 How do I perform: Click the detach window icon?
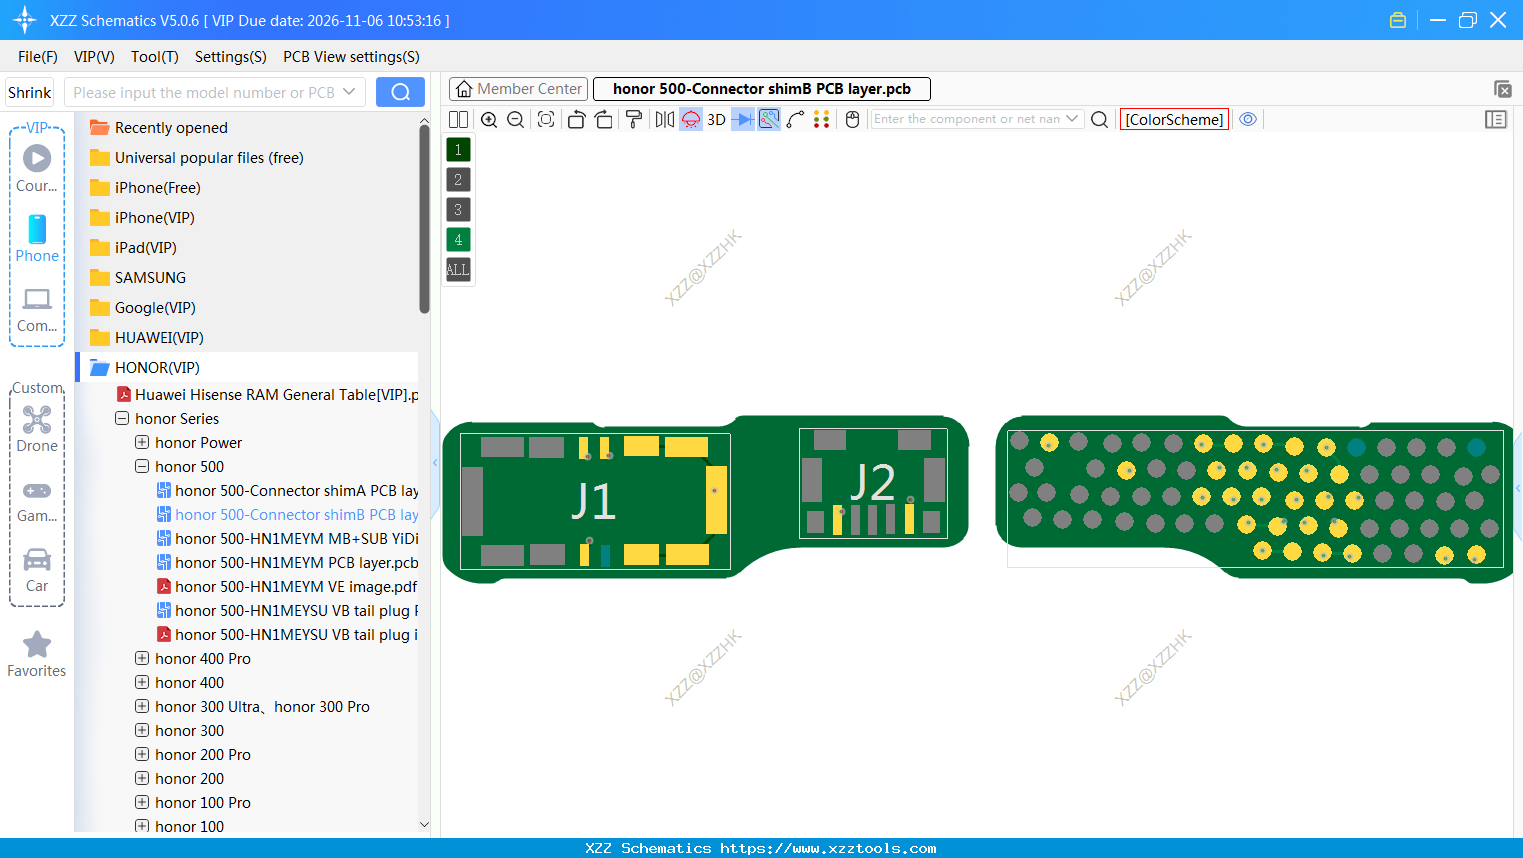(1502, 89)
